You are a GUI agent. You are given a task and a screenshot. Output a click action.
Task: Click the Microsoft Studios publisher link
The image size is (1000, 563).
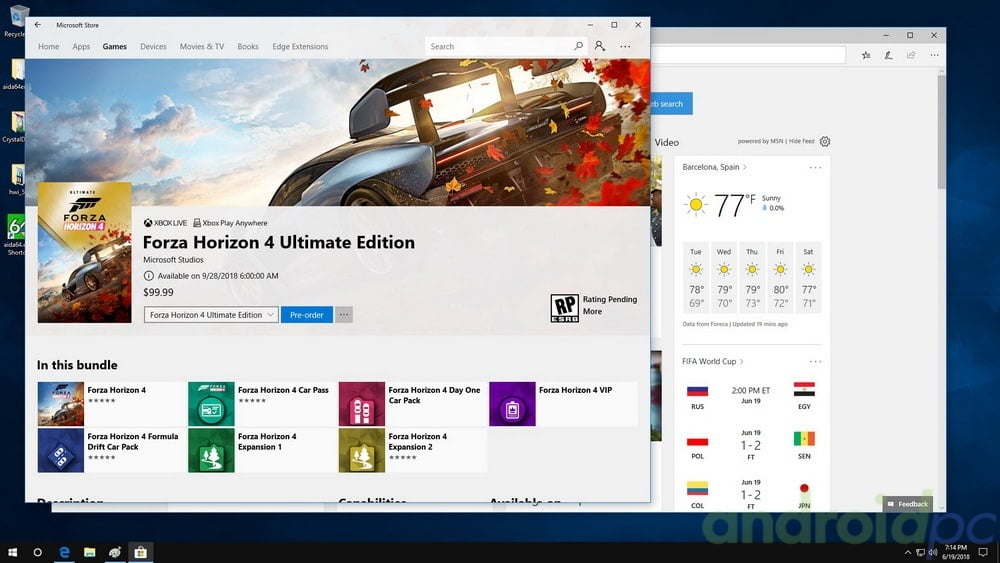click(173, 260)
